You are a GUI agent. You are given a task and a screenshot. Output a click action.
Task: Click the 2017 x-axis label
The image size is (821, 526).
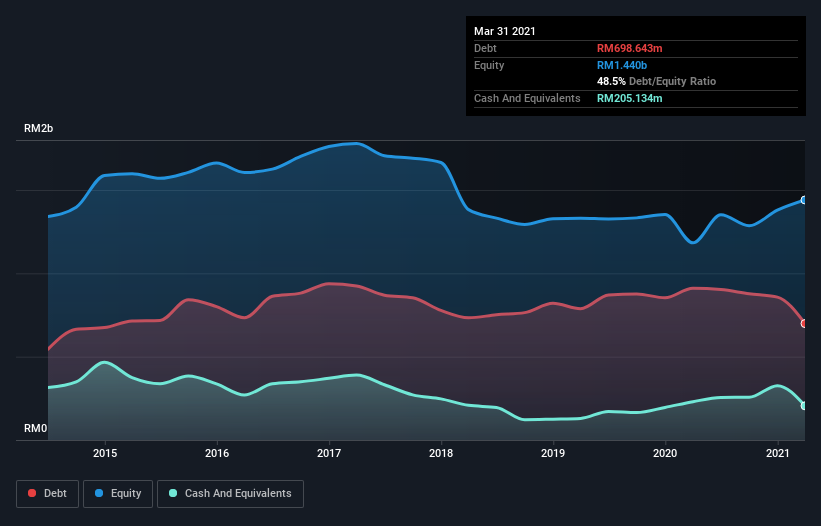(x=329, y=453)
